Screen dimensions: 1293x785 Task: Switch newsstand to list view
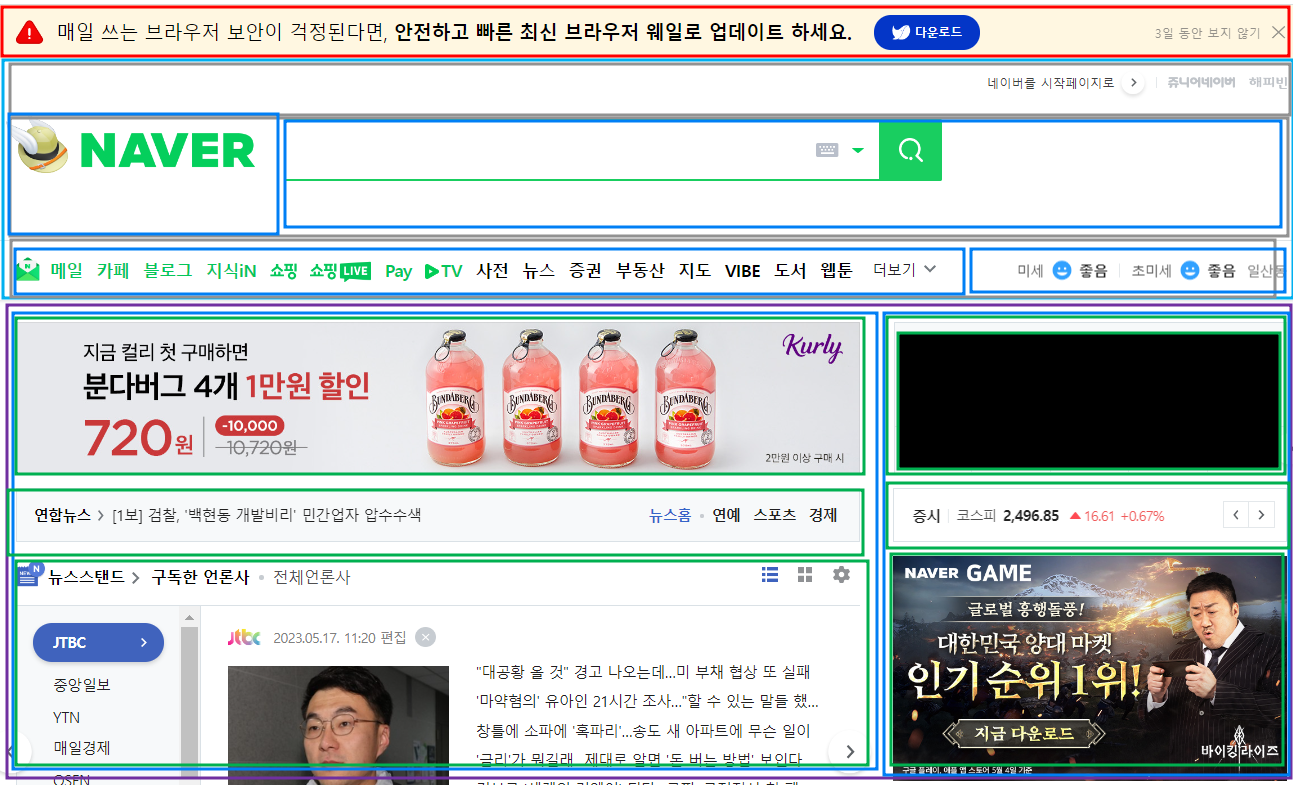click(x=769, y=574)
